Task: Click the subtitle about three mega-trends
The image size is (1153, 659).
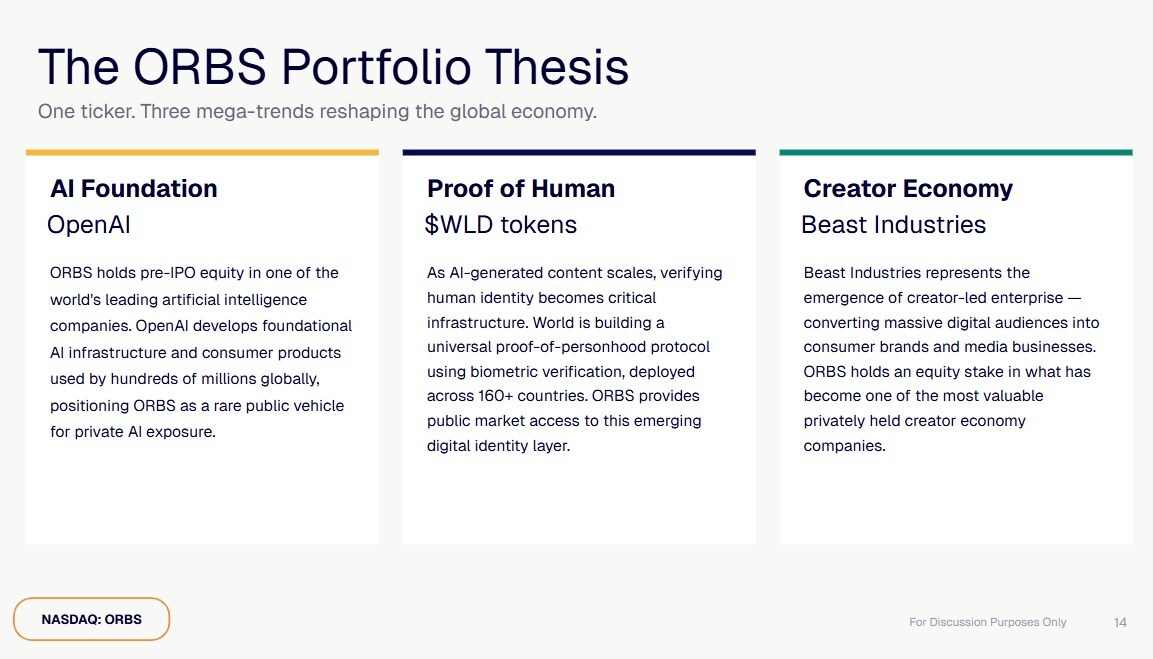Action: coord(317,111)
